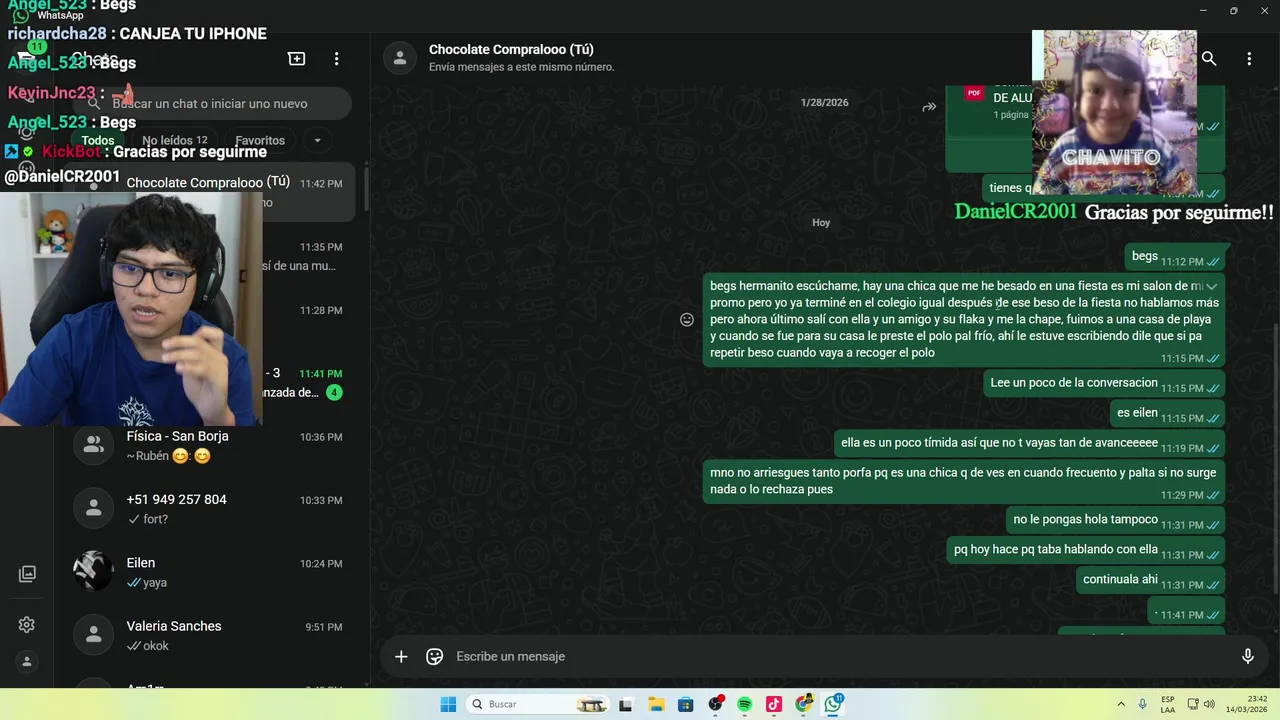
Task: Open TikTok from the taskbar
Action: click(x=774, y=704)
